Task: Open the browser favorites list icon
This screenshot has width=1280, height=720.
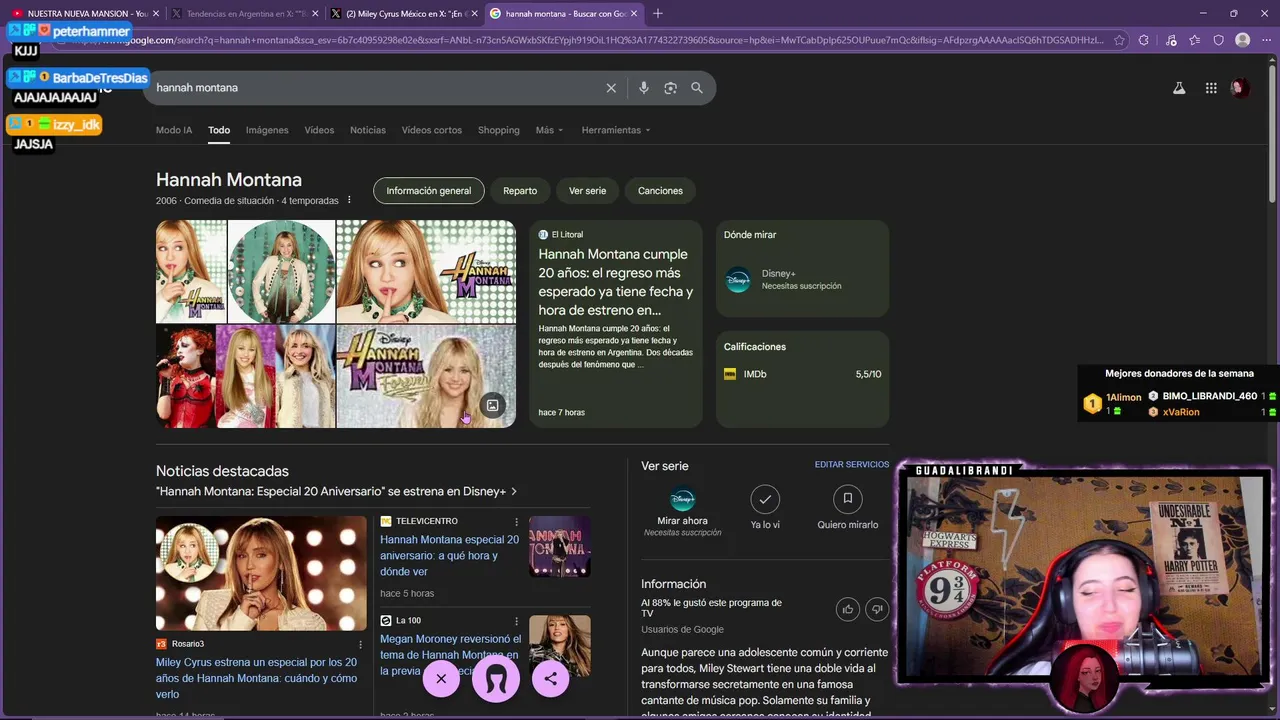Action: point(1194,40)
